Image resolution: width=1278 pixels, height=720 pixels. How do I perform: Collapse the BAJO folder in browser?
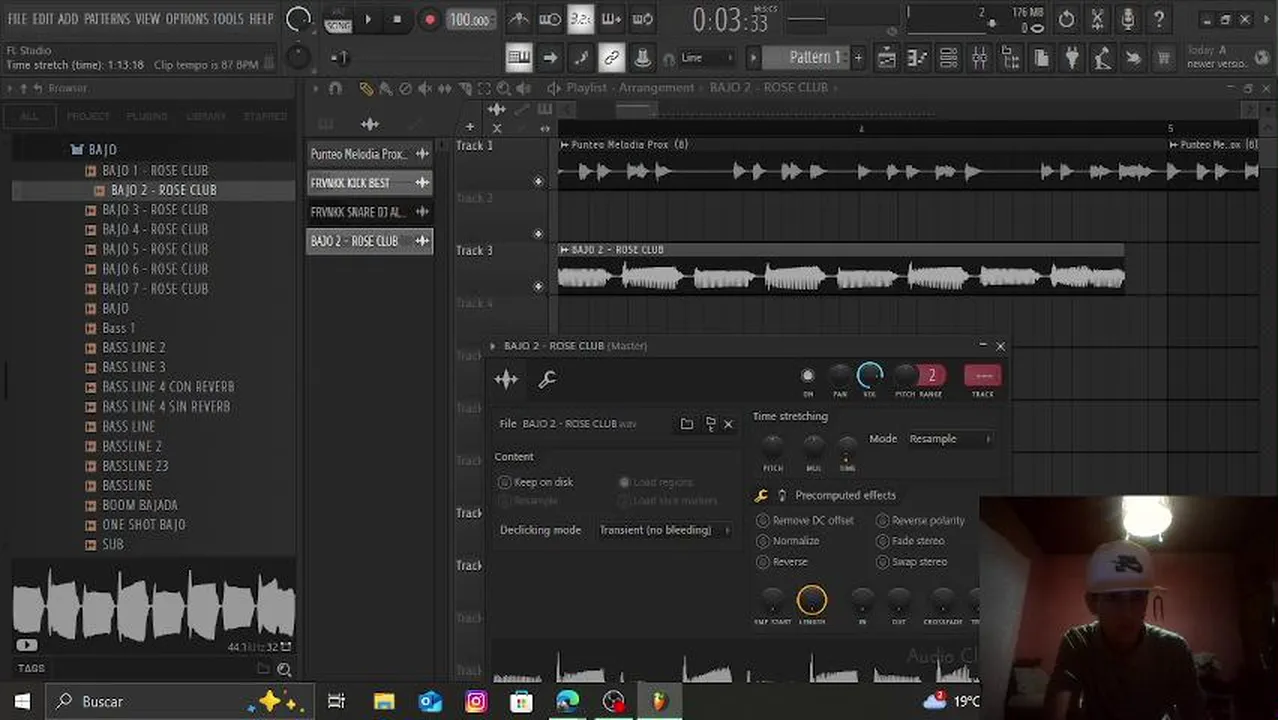pyautogui.click(x=94, y=150)
